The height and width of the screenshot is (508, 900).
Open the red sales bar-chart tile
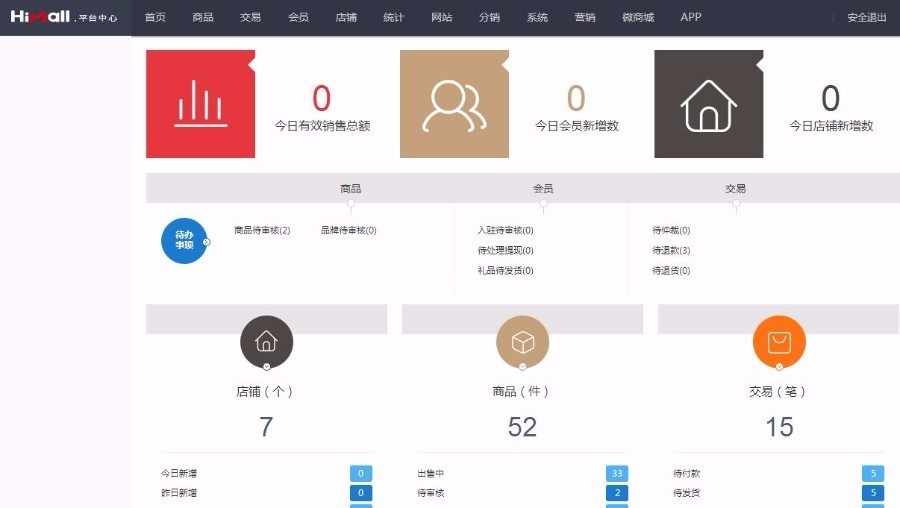(200, 104)
